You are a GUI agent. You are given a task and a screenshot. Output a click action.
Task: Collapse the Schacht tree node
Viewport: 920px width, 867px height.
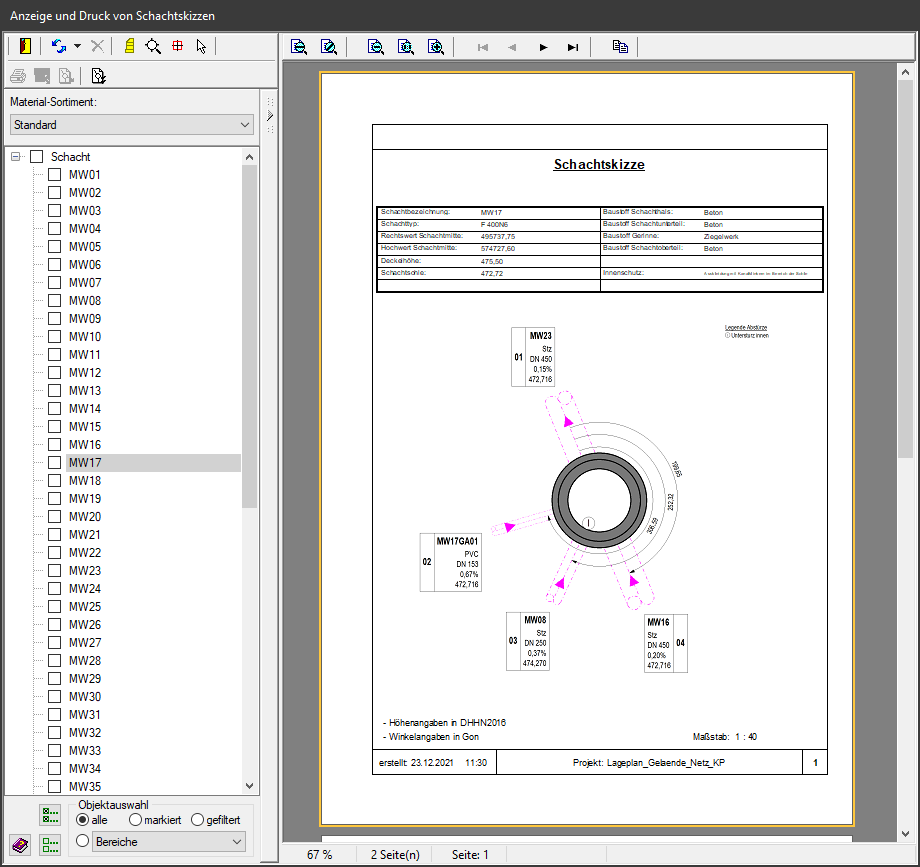tap(16, 157)
